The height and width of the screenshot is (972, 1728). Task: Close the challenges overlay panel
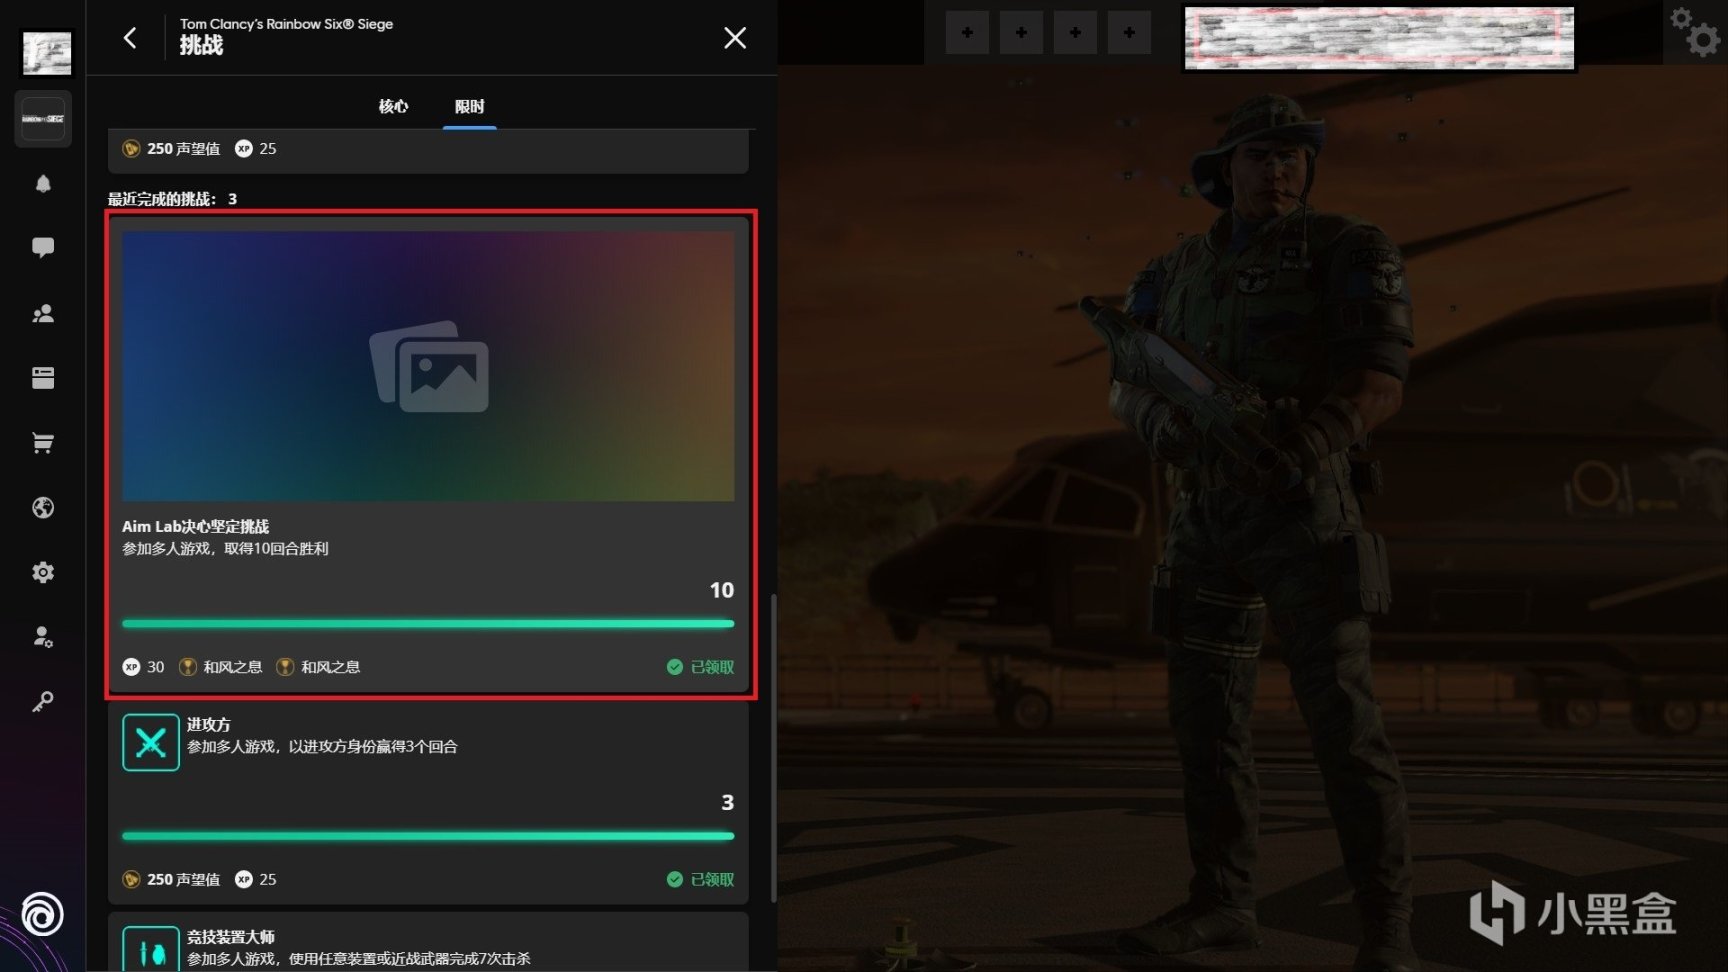735,38
